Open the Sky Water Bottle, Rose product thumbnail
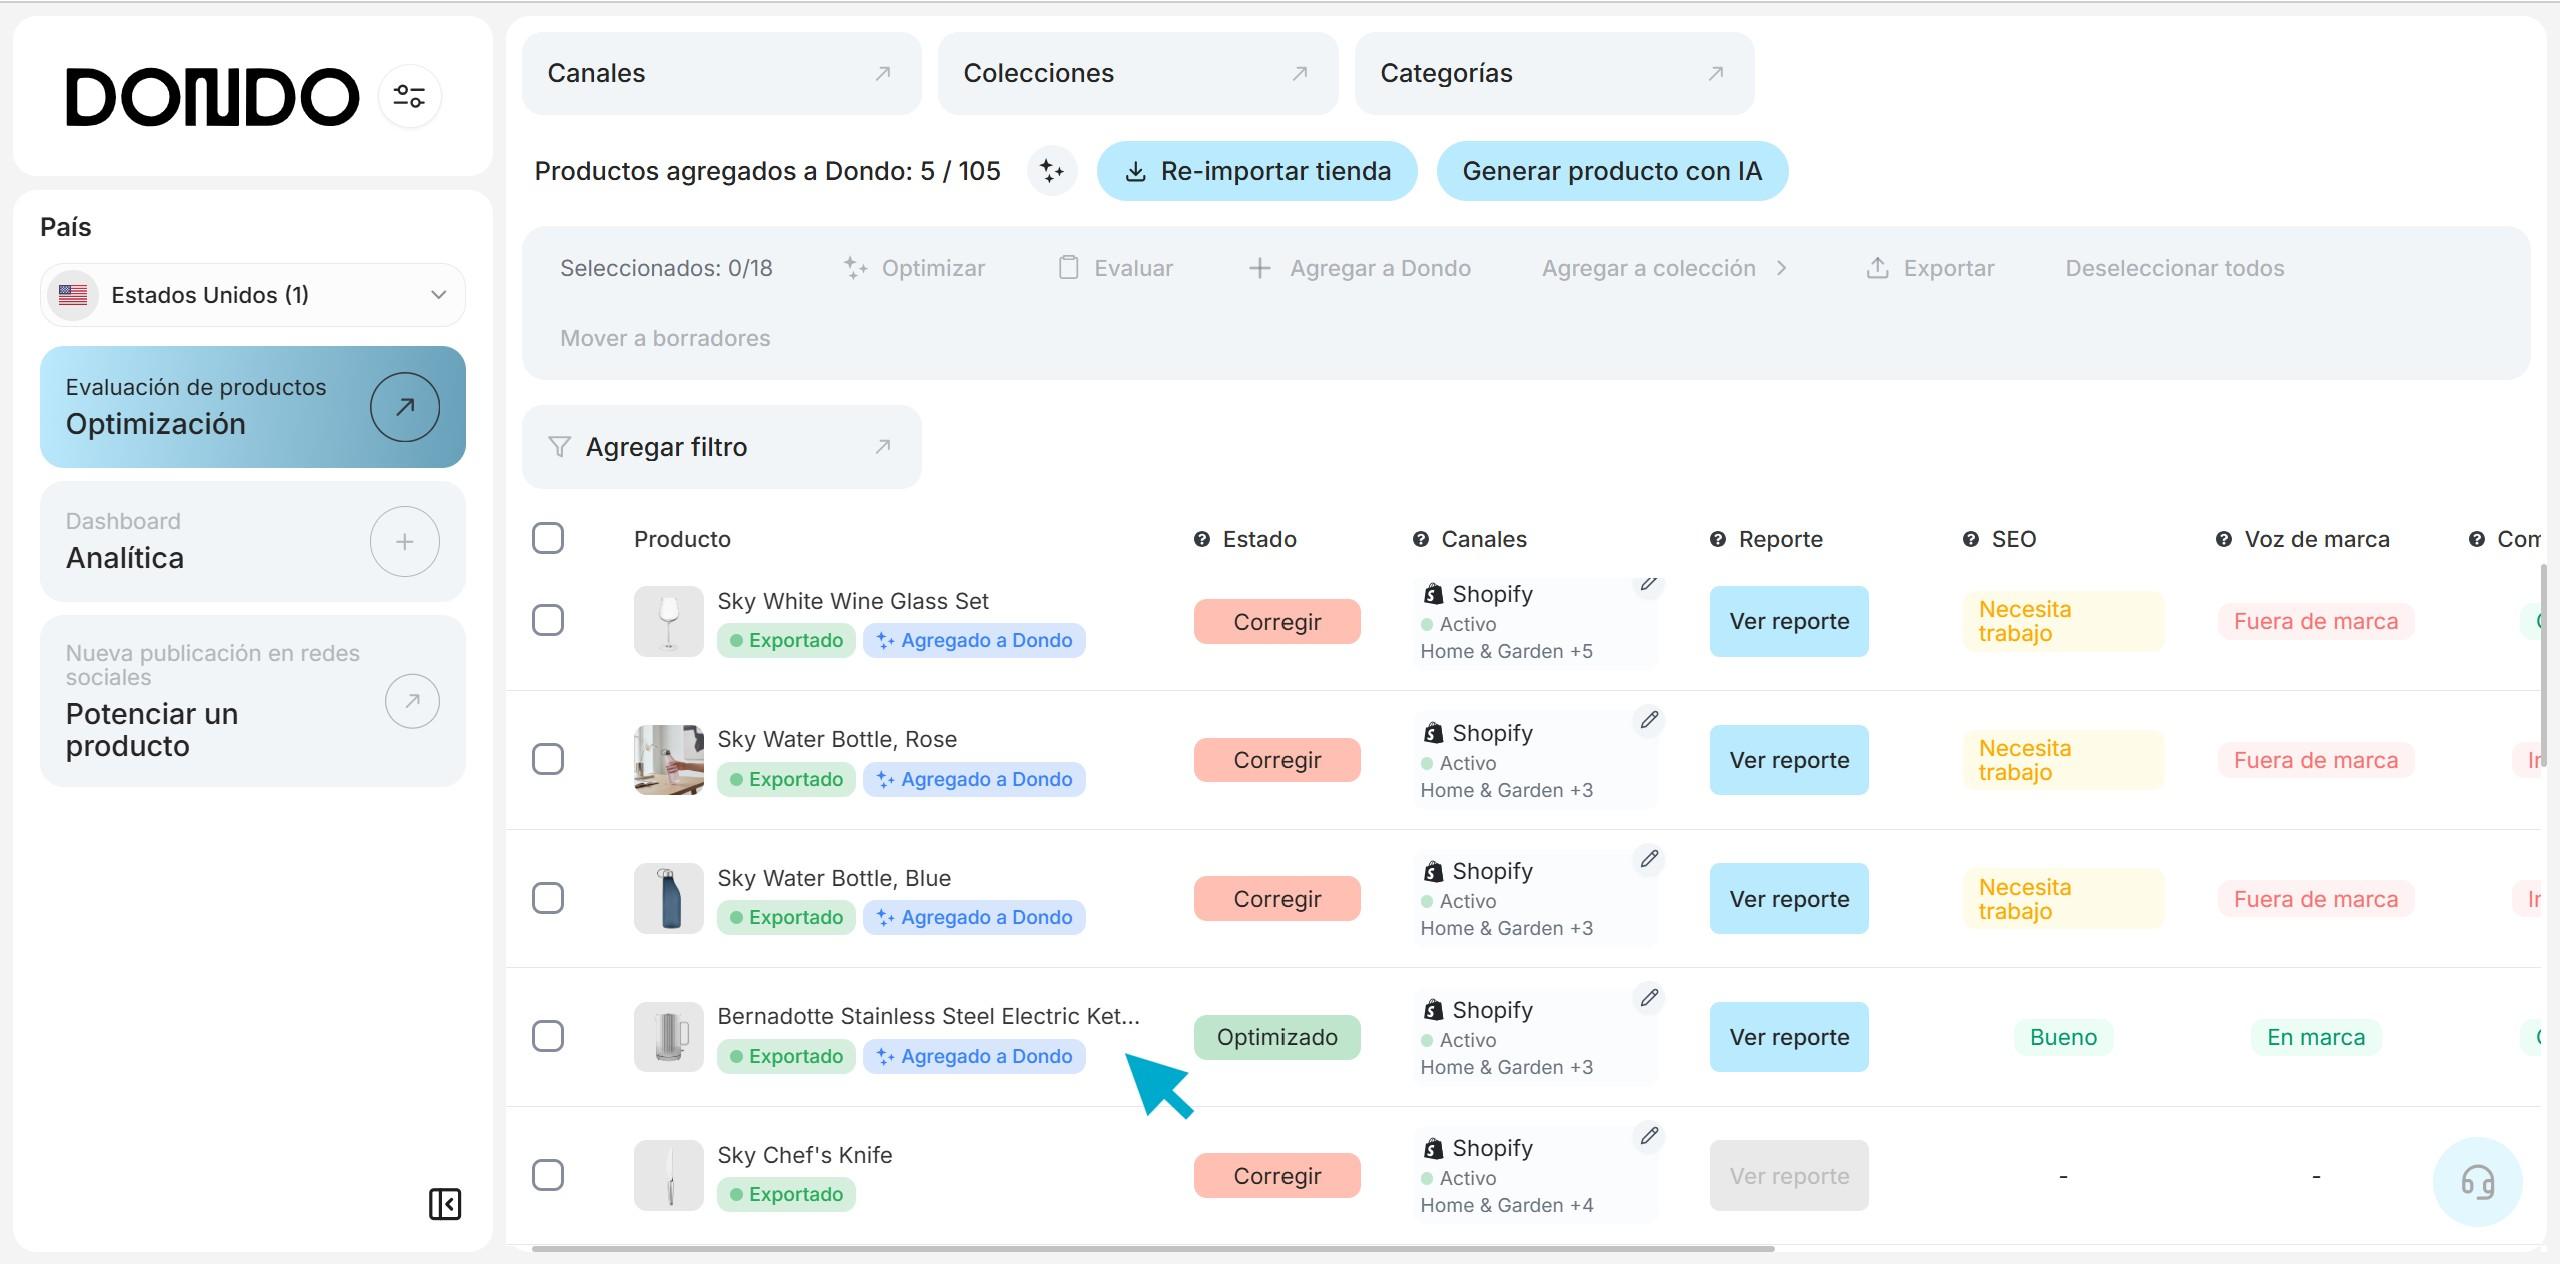 (668, 760)
